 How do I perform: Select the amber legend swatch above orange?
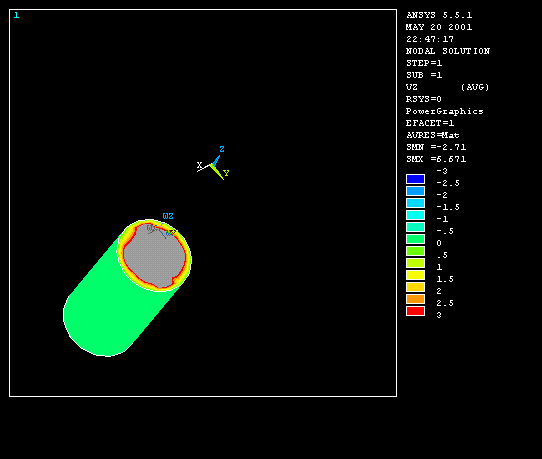[x=415, y=287]
